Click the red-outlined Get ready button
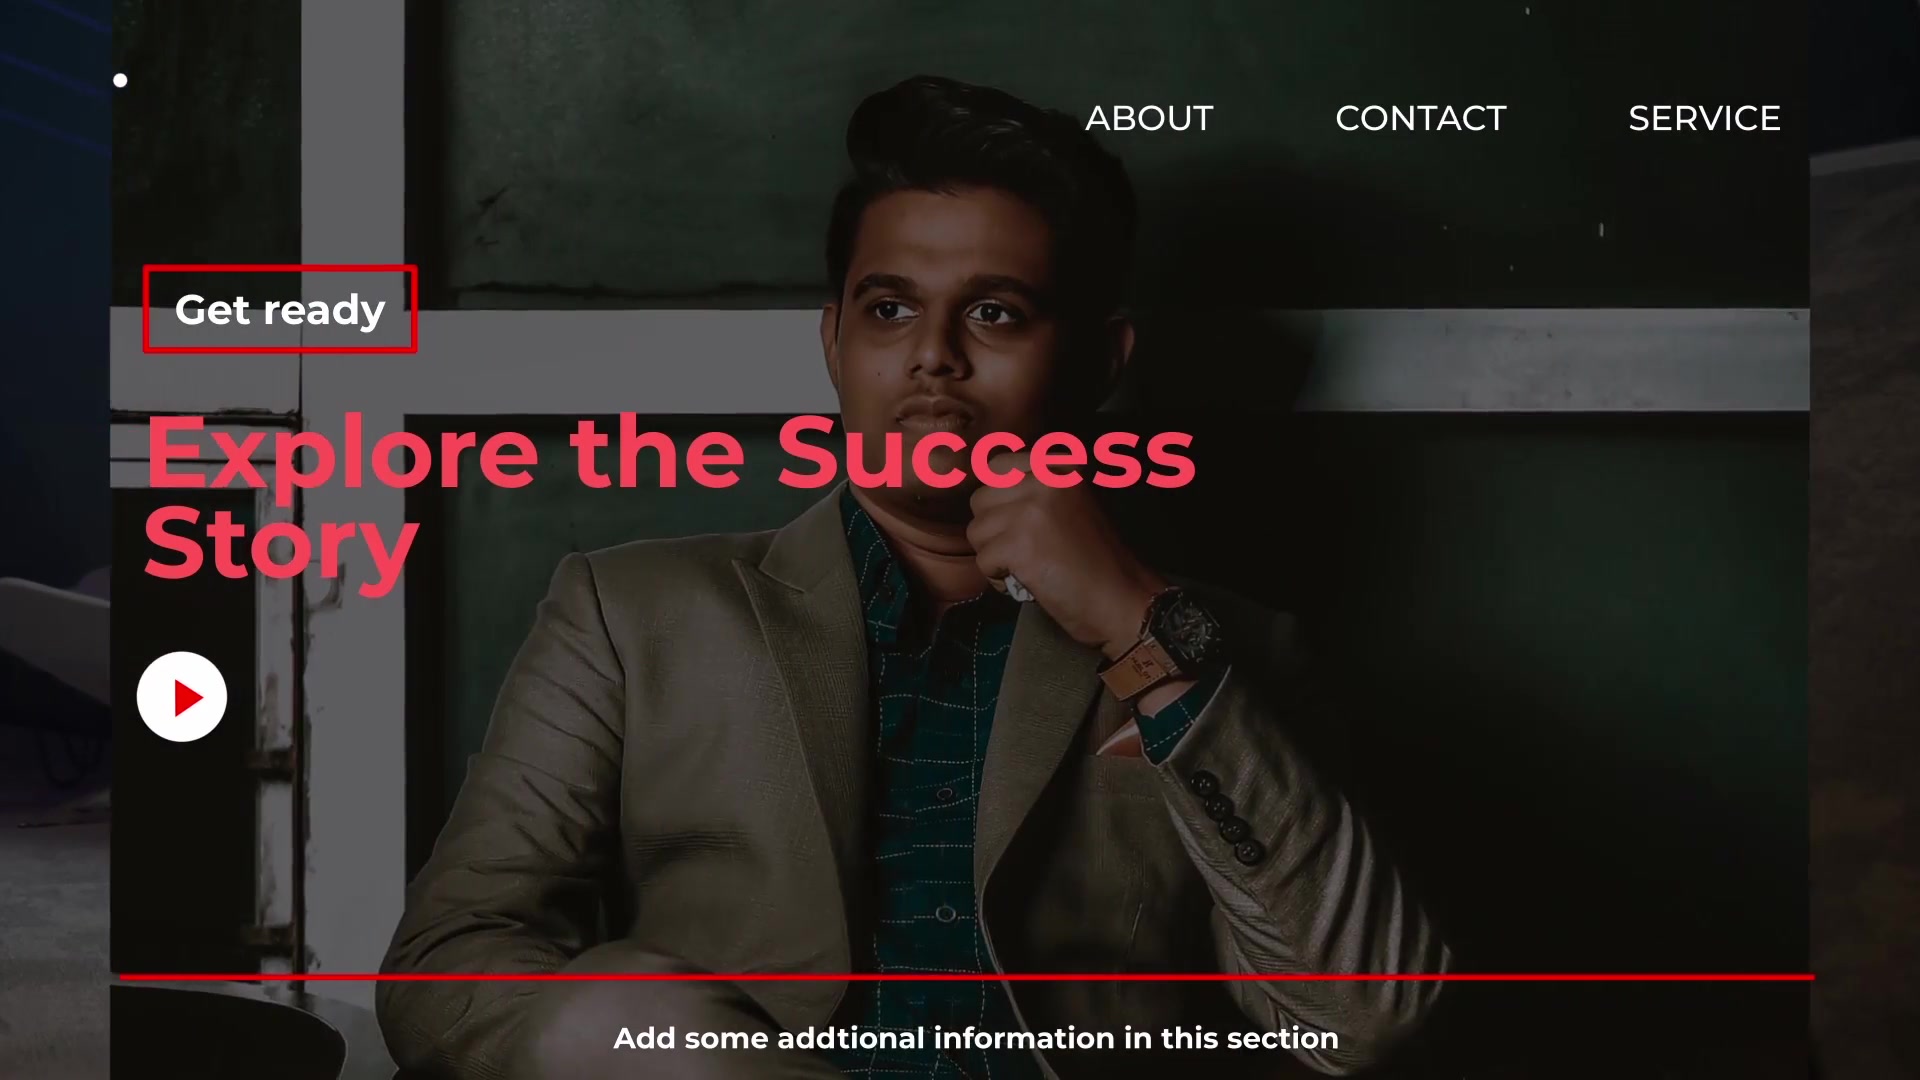This screenshot has height=1080, width=1920. (x=280, y=309)
